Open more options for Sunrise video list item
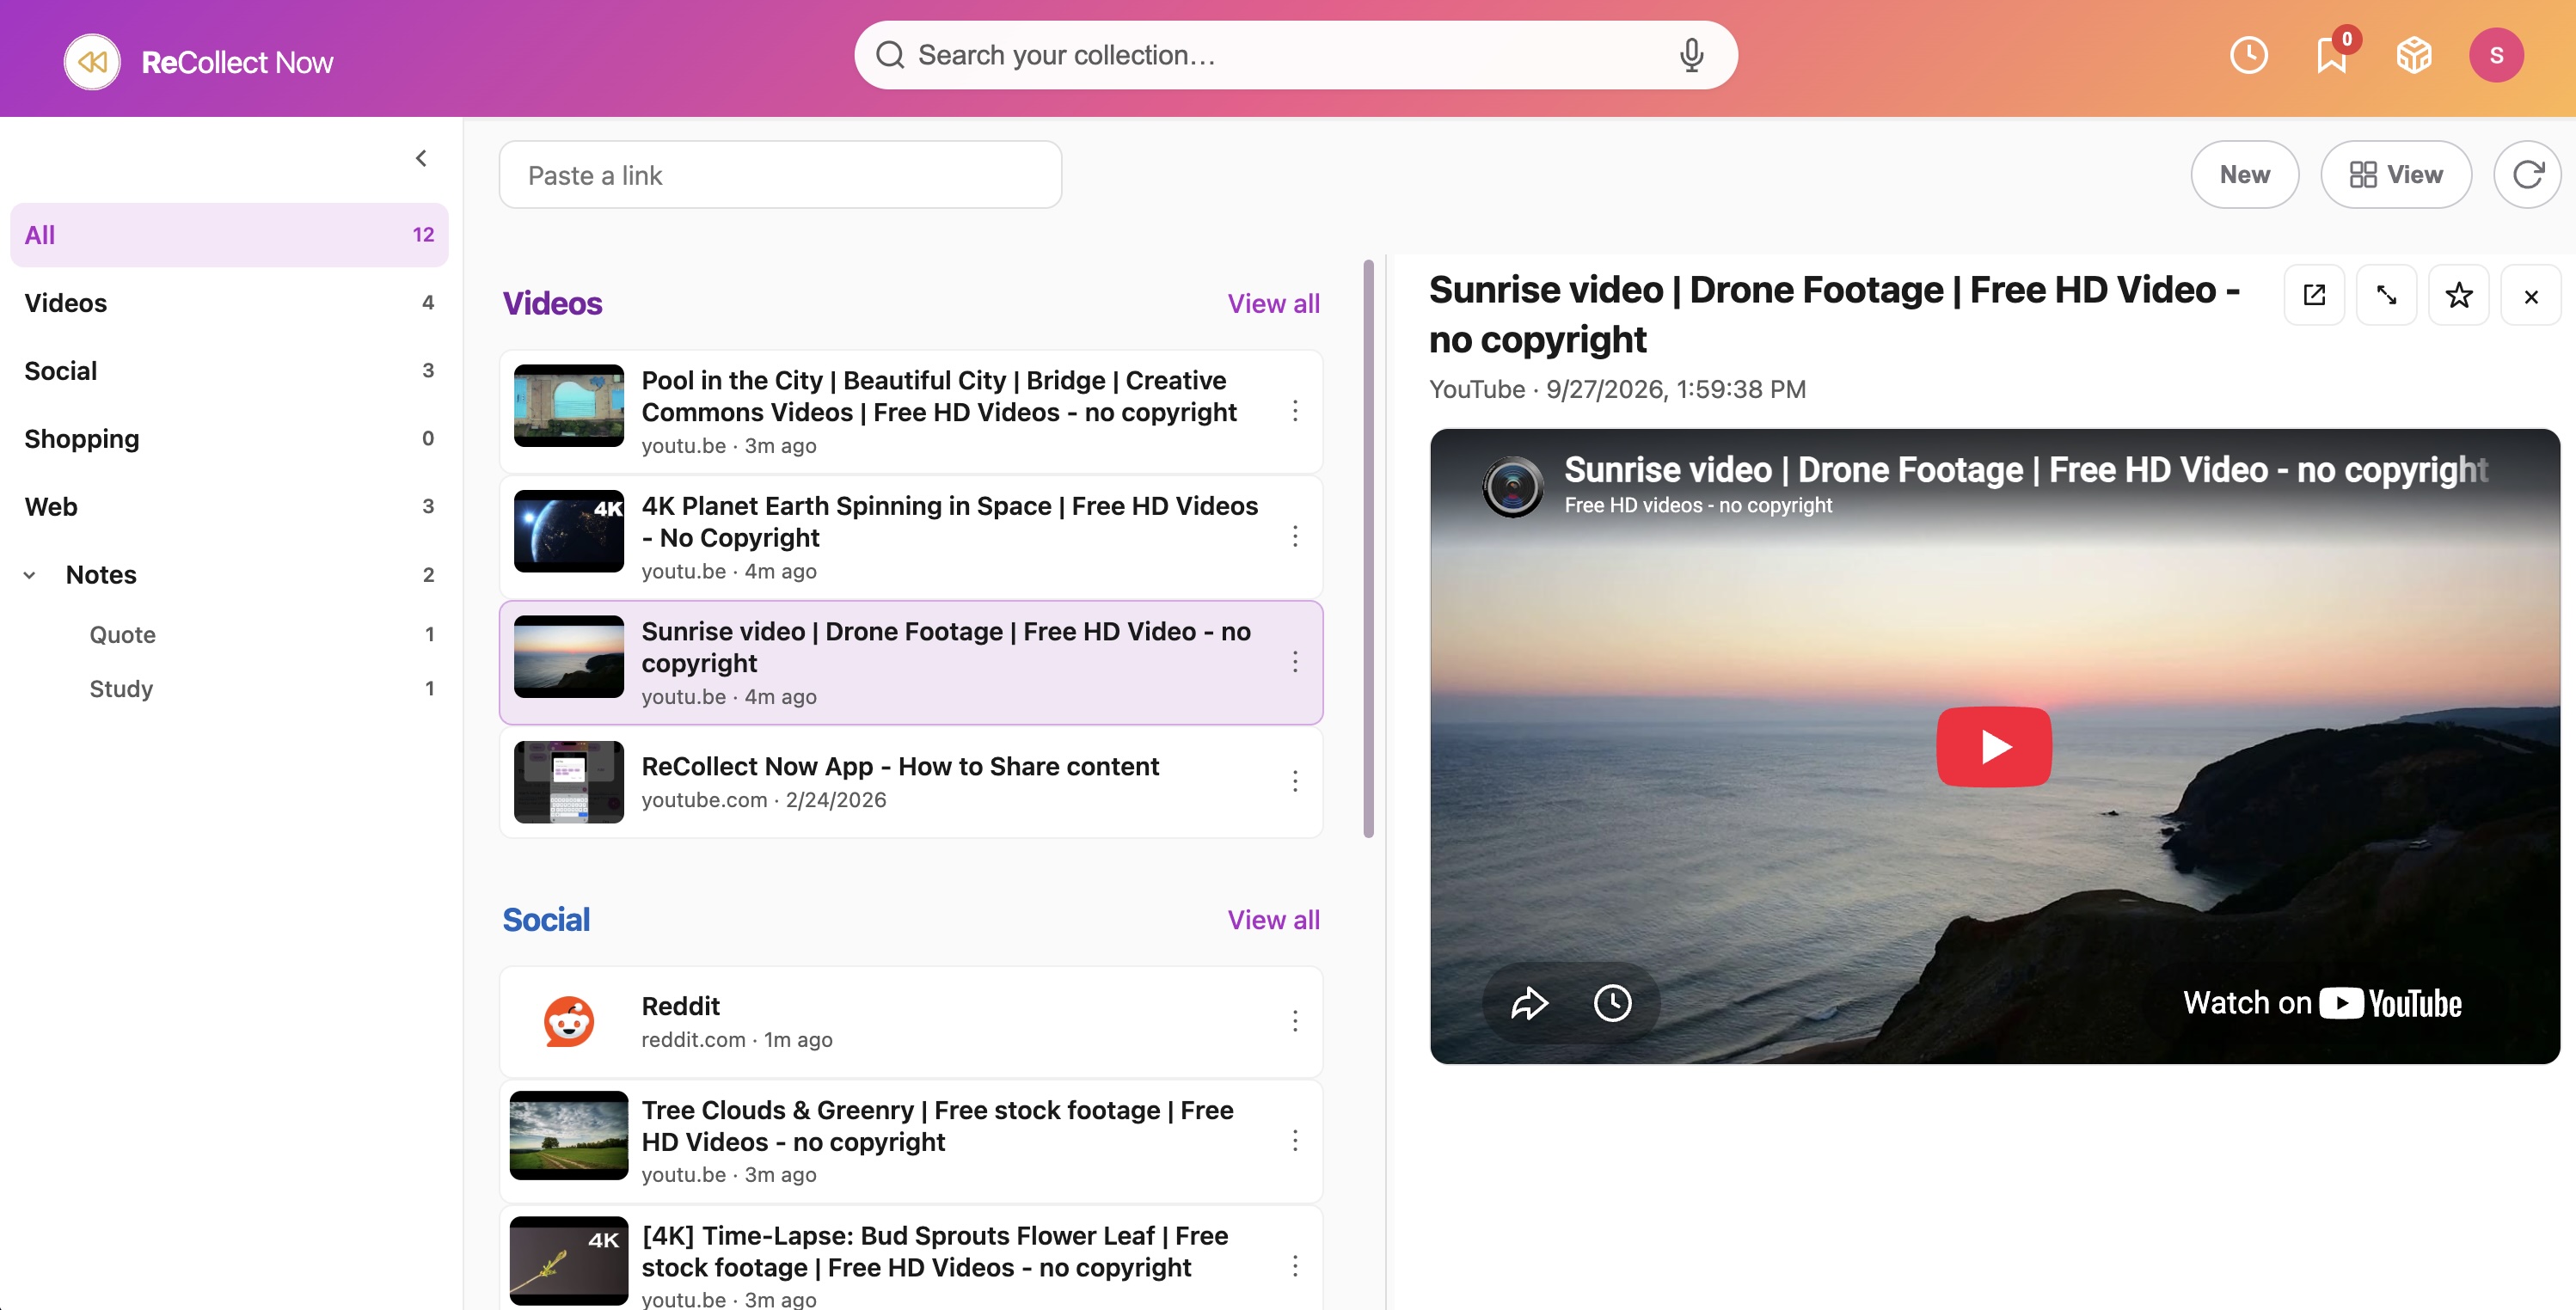Screen dimensions: 2576x1310 (x=1295, y=662)
